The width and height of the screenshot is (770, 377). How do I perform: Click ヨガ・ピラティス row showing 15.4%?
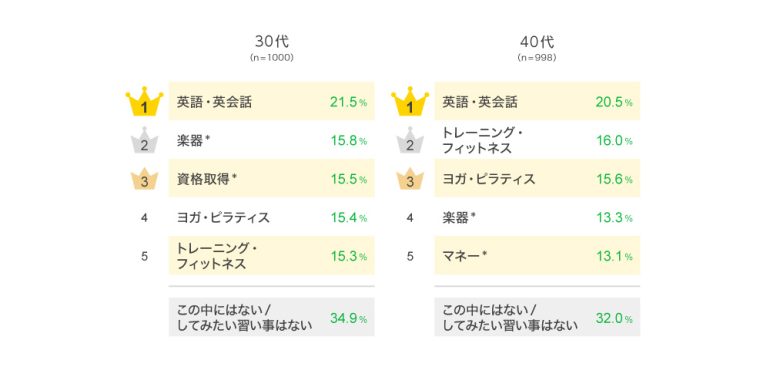point(272,217)
